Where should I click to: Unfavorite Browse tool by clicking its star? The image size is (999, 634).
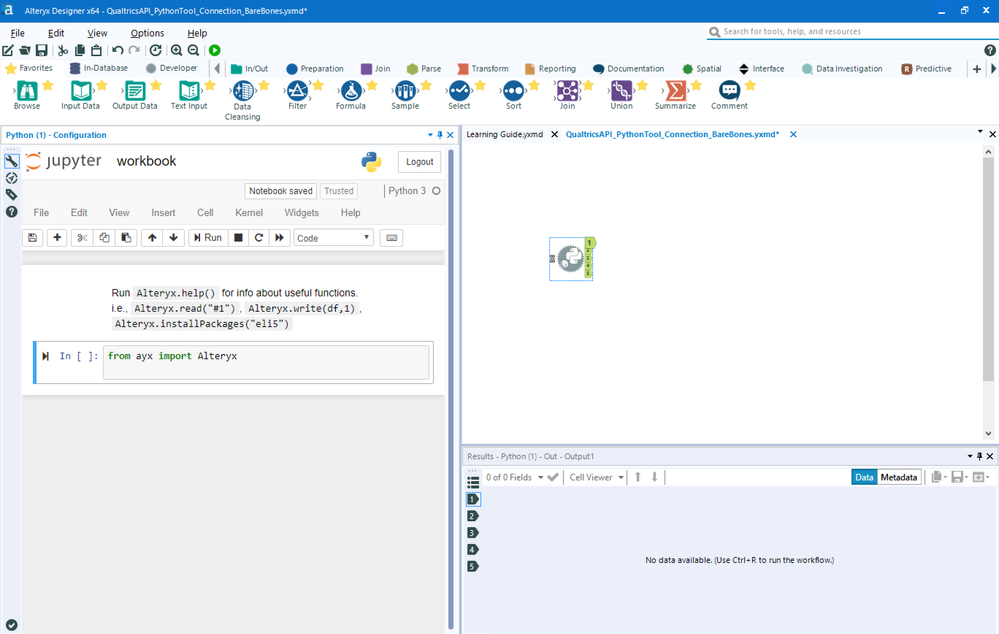tap(48, 85)
